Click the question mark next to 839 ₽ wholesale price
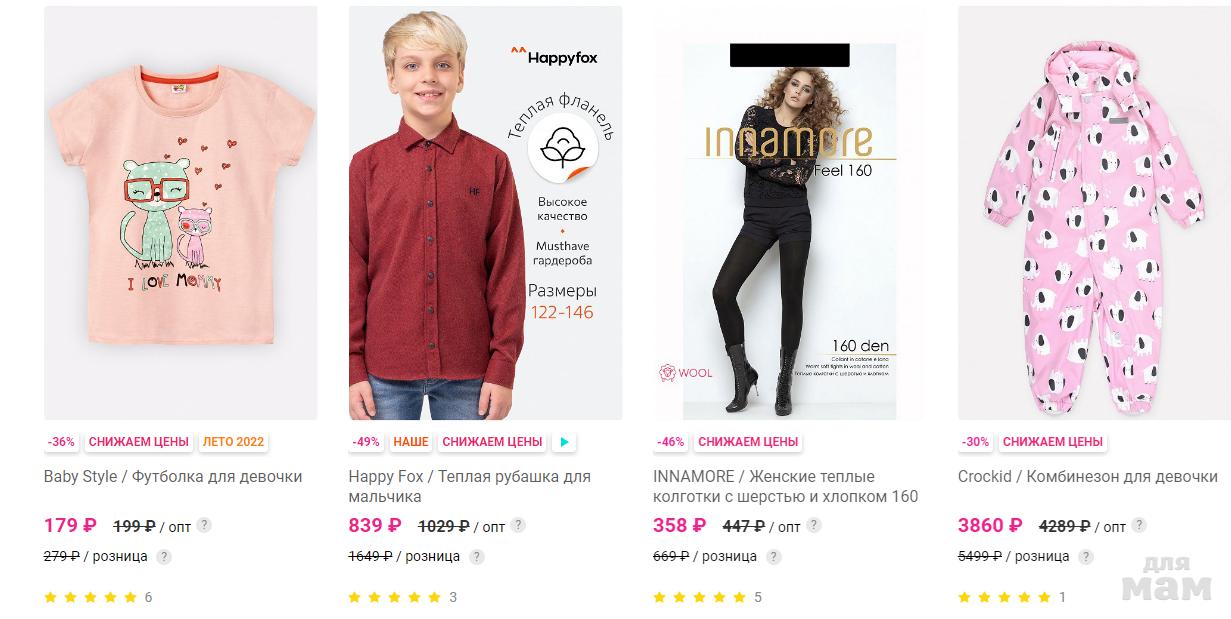 coord(518,525)
